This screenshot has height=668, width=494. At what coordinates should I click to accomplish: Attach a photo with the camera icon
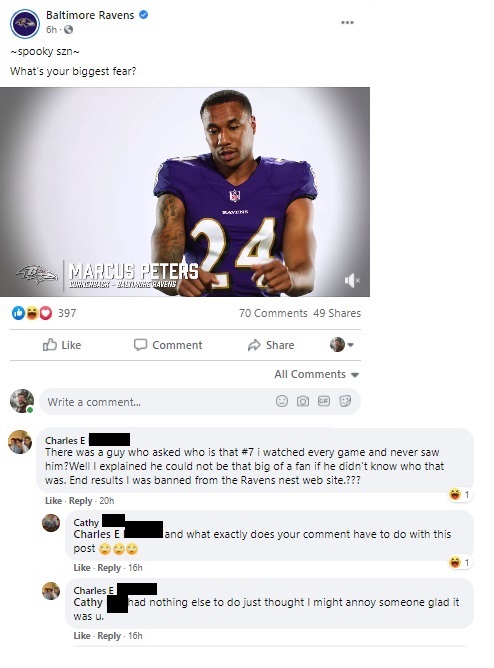tap(303, 401)
